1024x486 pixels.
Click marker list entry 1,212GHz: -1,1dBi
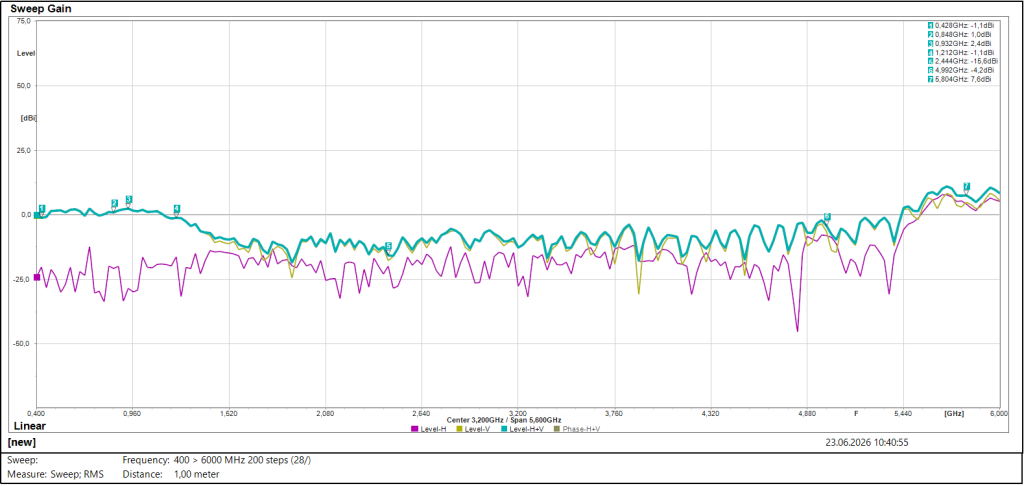point(961,52)
